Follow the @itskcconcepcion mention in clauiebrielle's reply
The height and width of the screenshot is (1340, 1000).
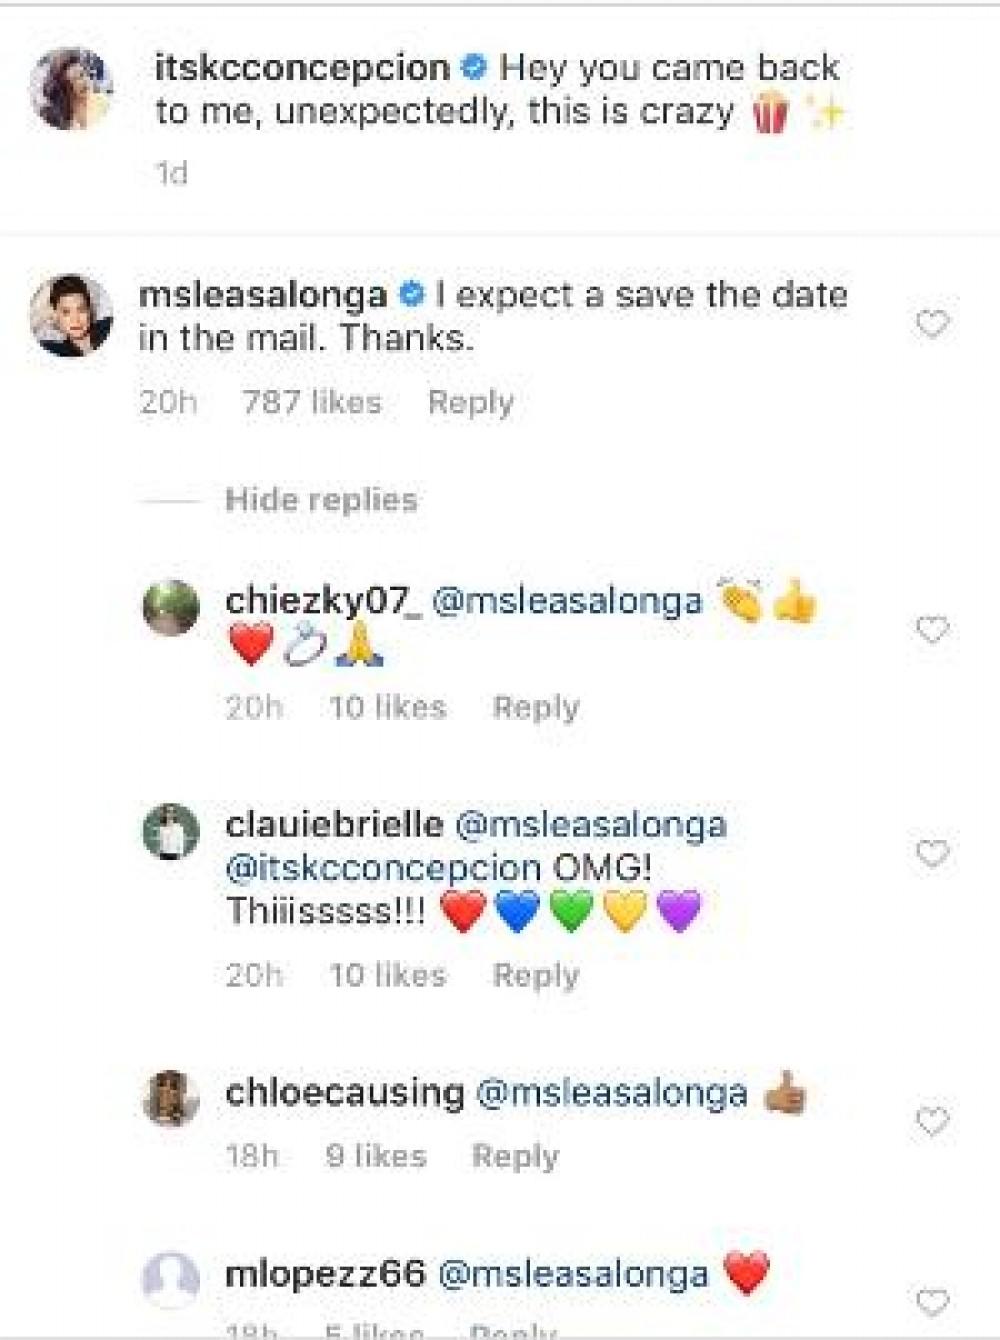pos(383,868)
